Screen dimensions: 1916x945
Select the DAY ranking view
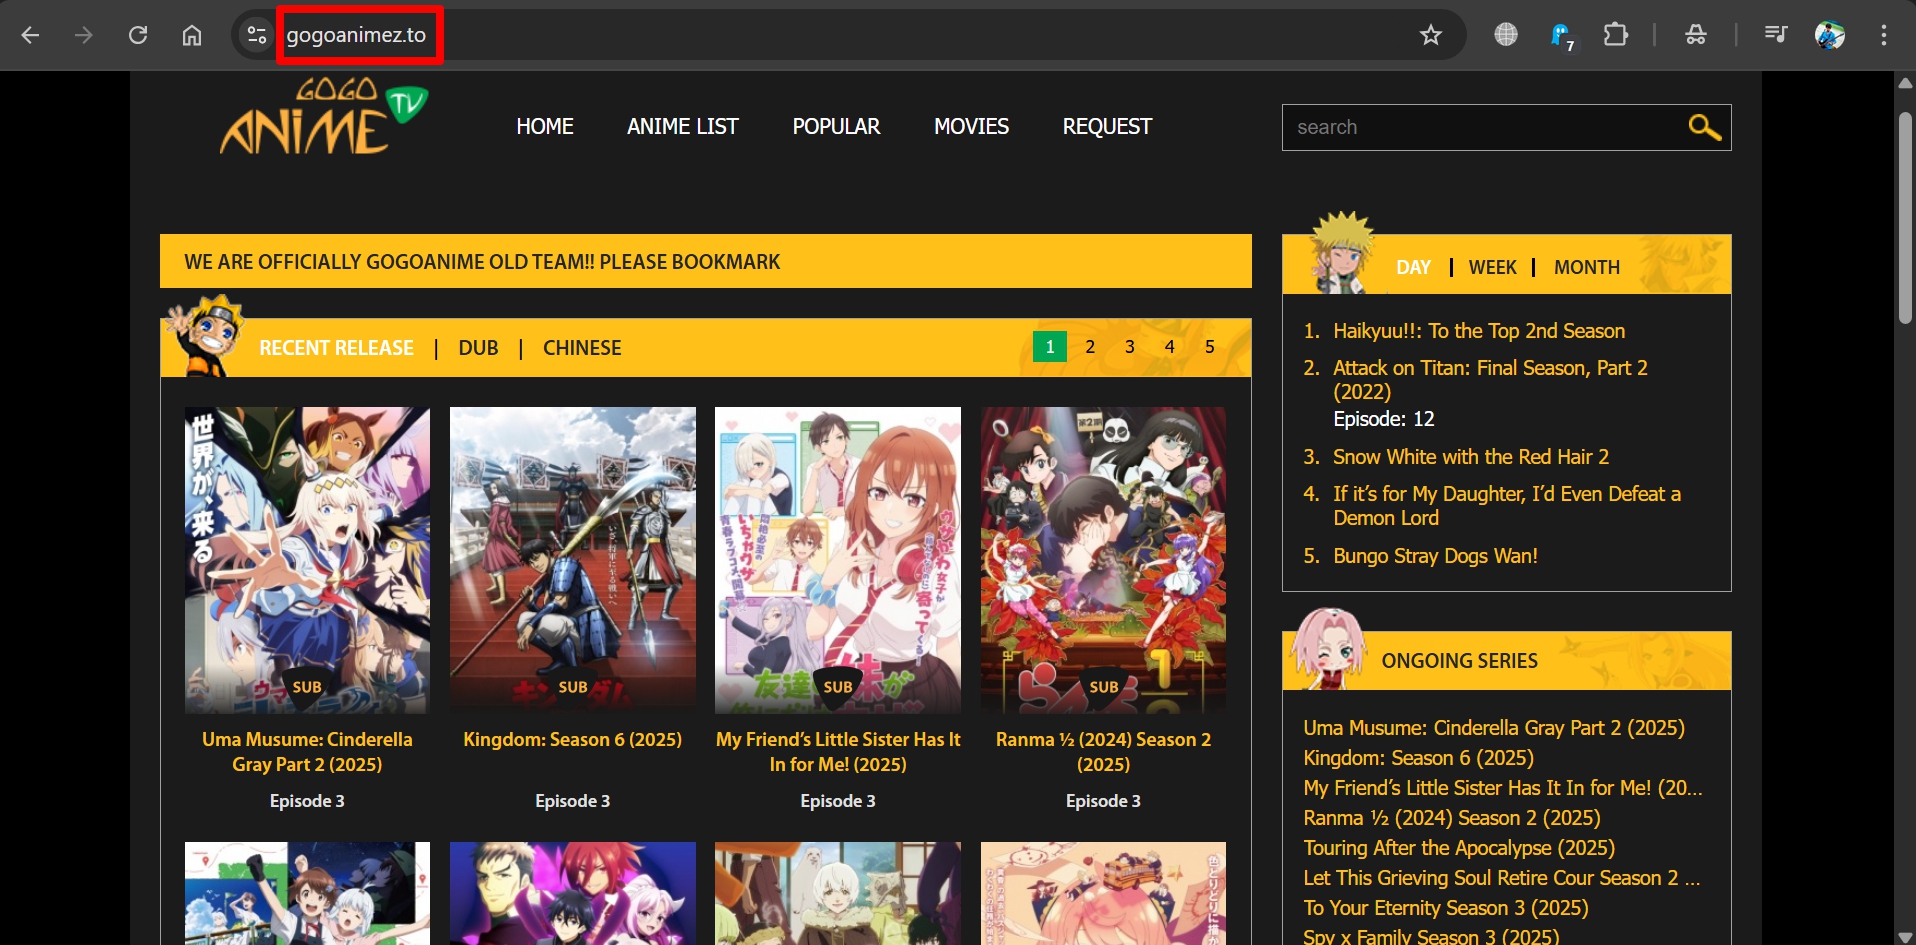click(1413, 267)
